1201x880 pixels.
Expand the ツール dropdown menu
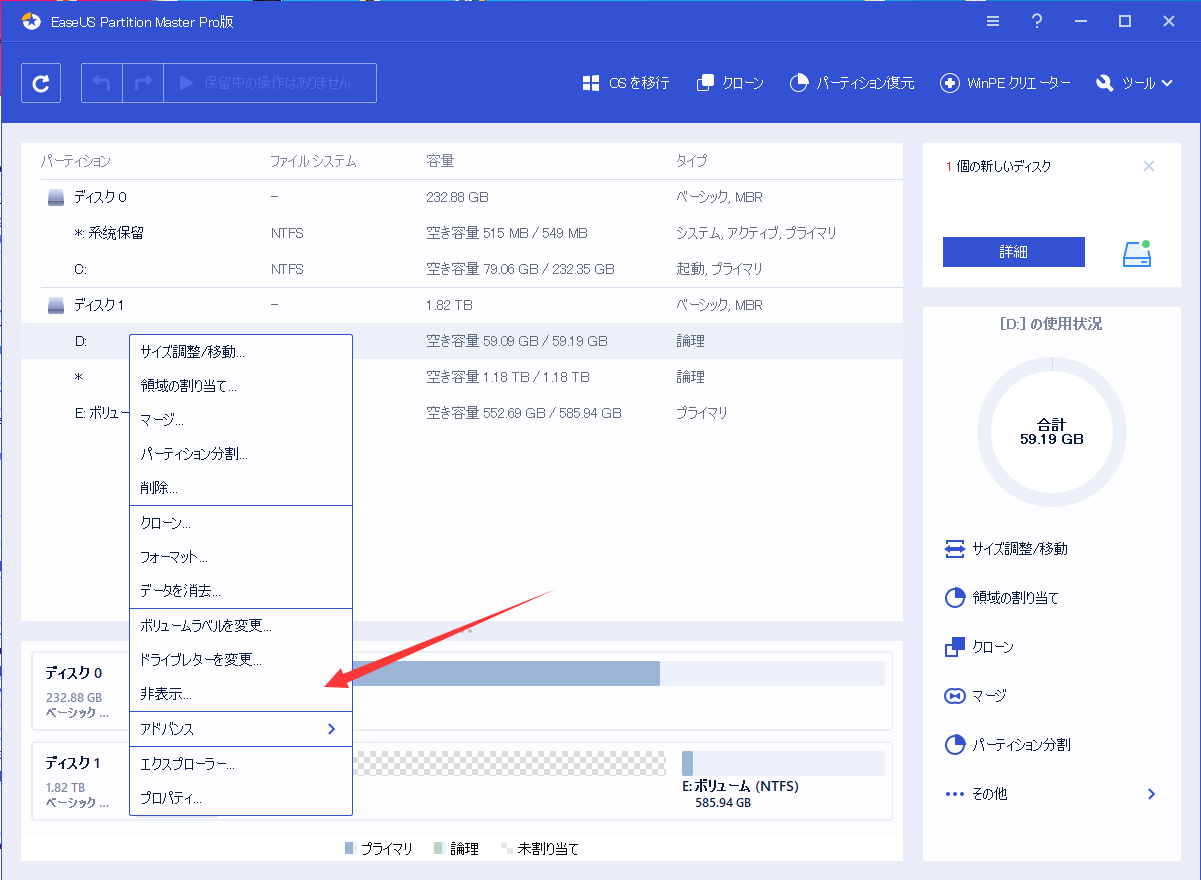(x=1134, y=83)
